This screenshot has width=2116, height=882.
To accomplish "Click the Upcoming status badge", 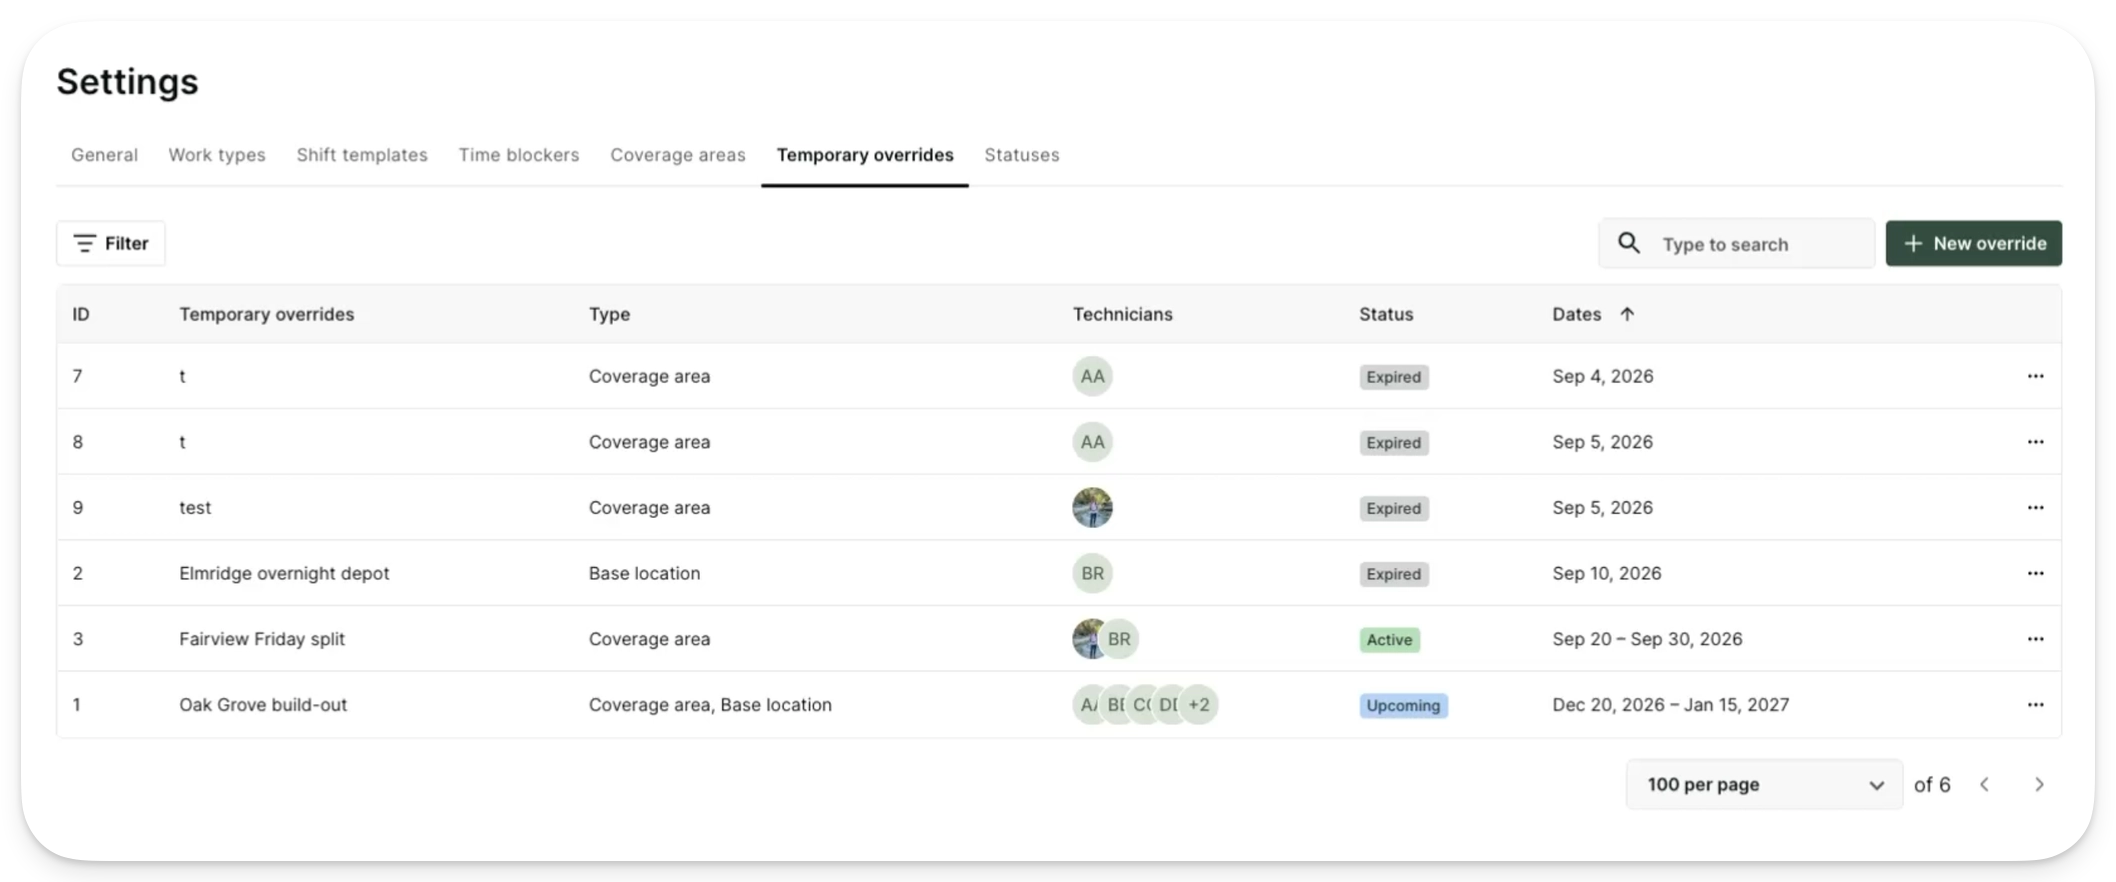I will coord(1403,706).
